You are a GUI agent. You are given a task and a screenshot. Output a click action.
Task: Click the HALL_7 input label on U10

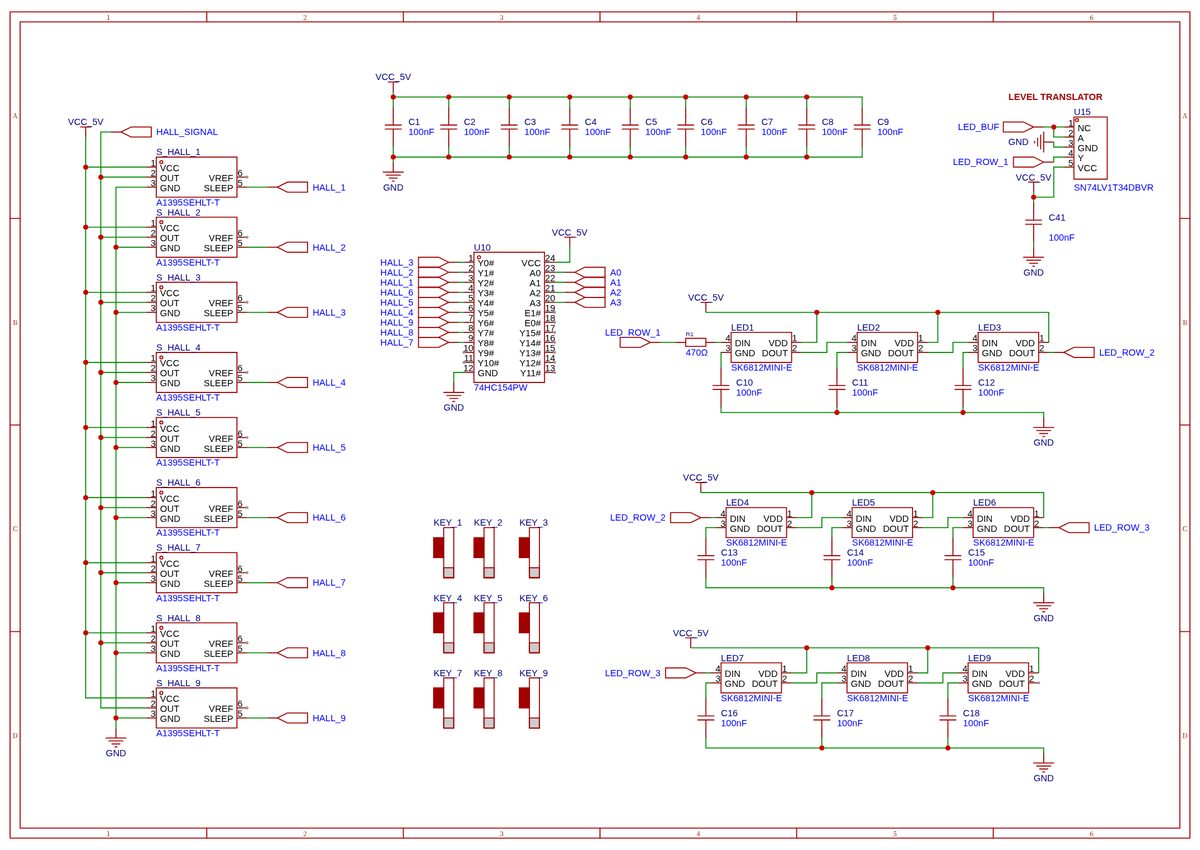[397, 342]
